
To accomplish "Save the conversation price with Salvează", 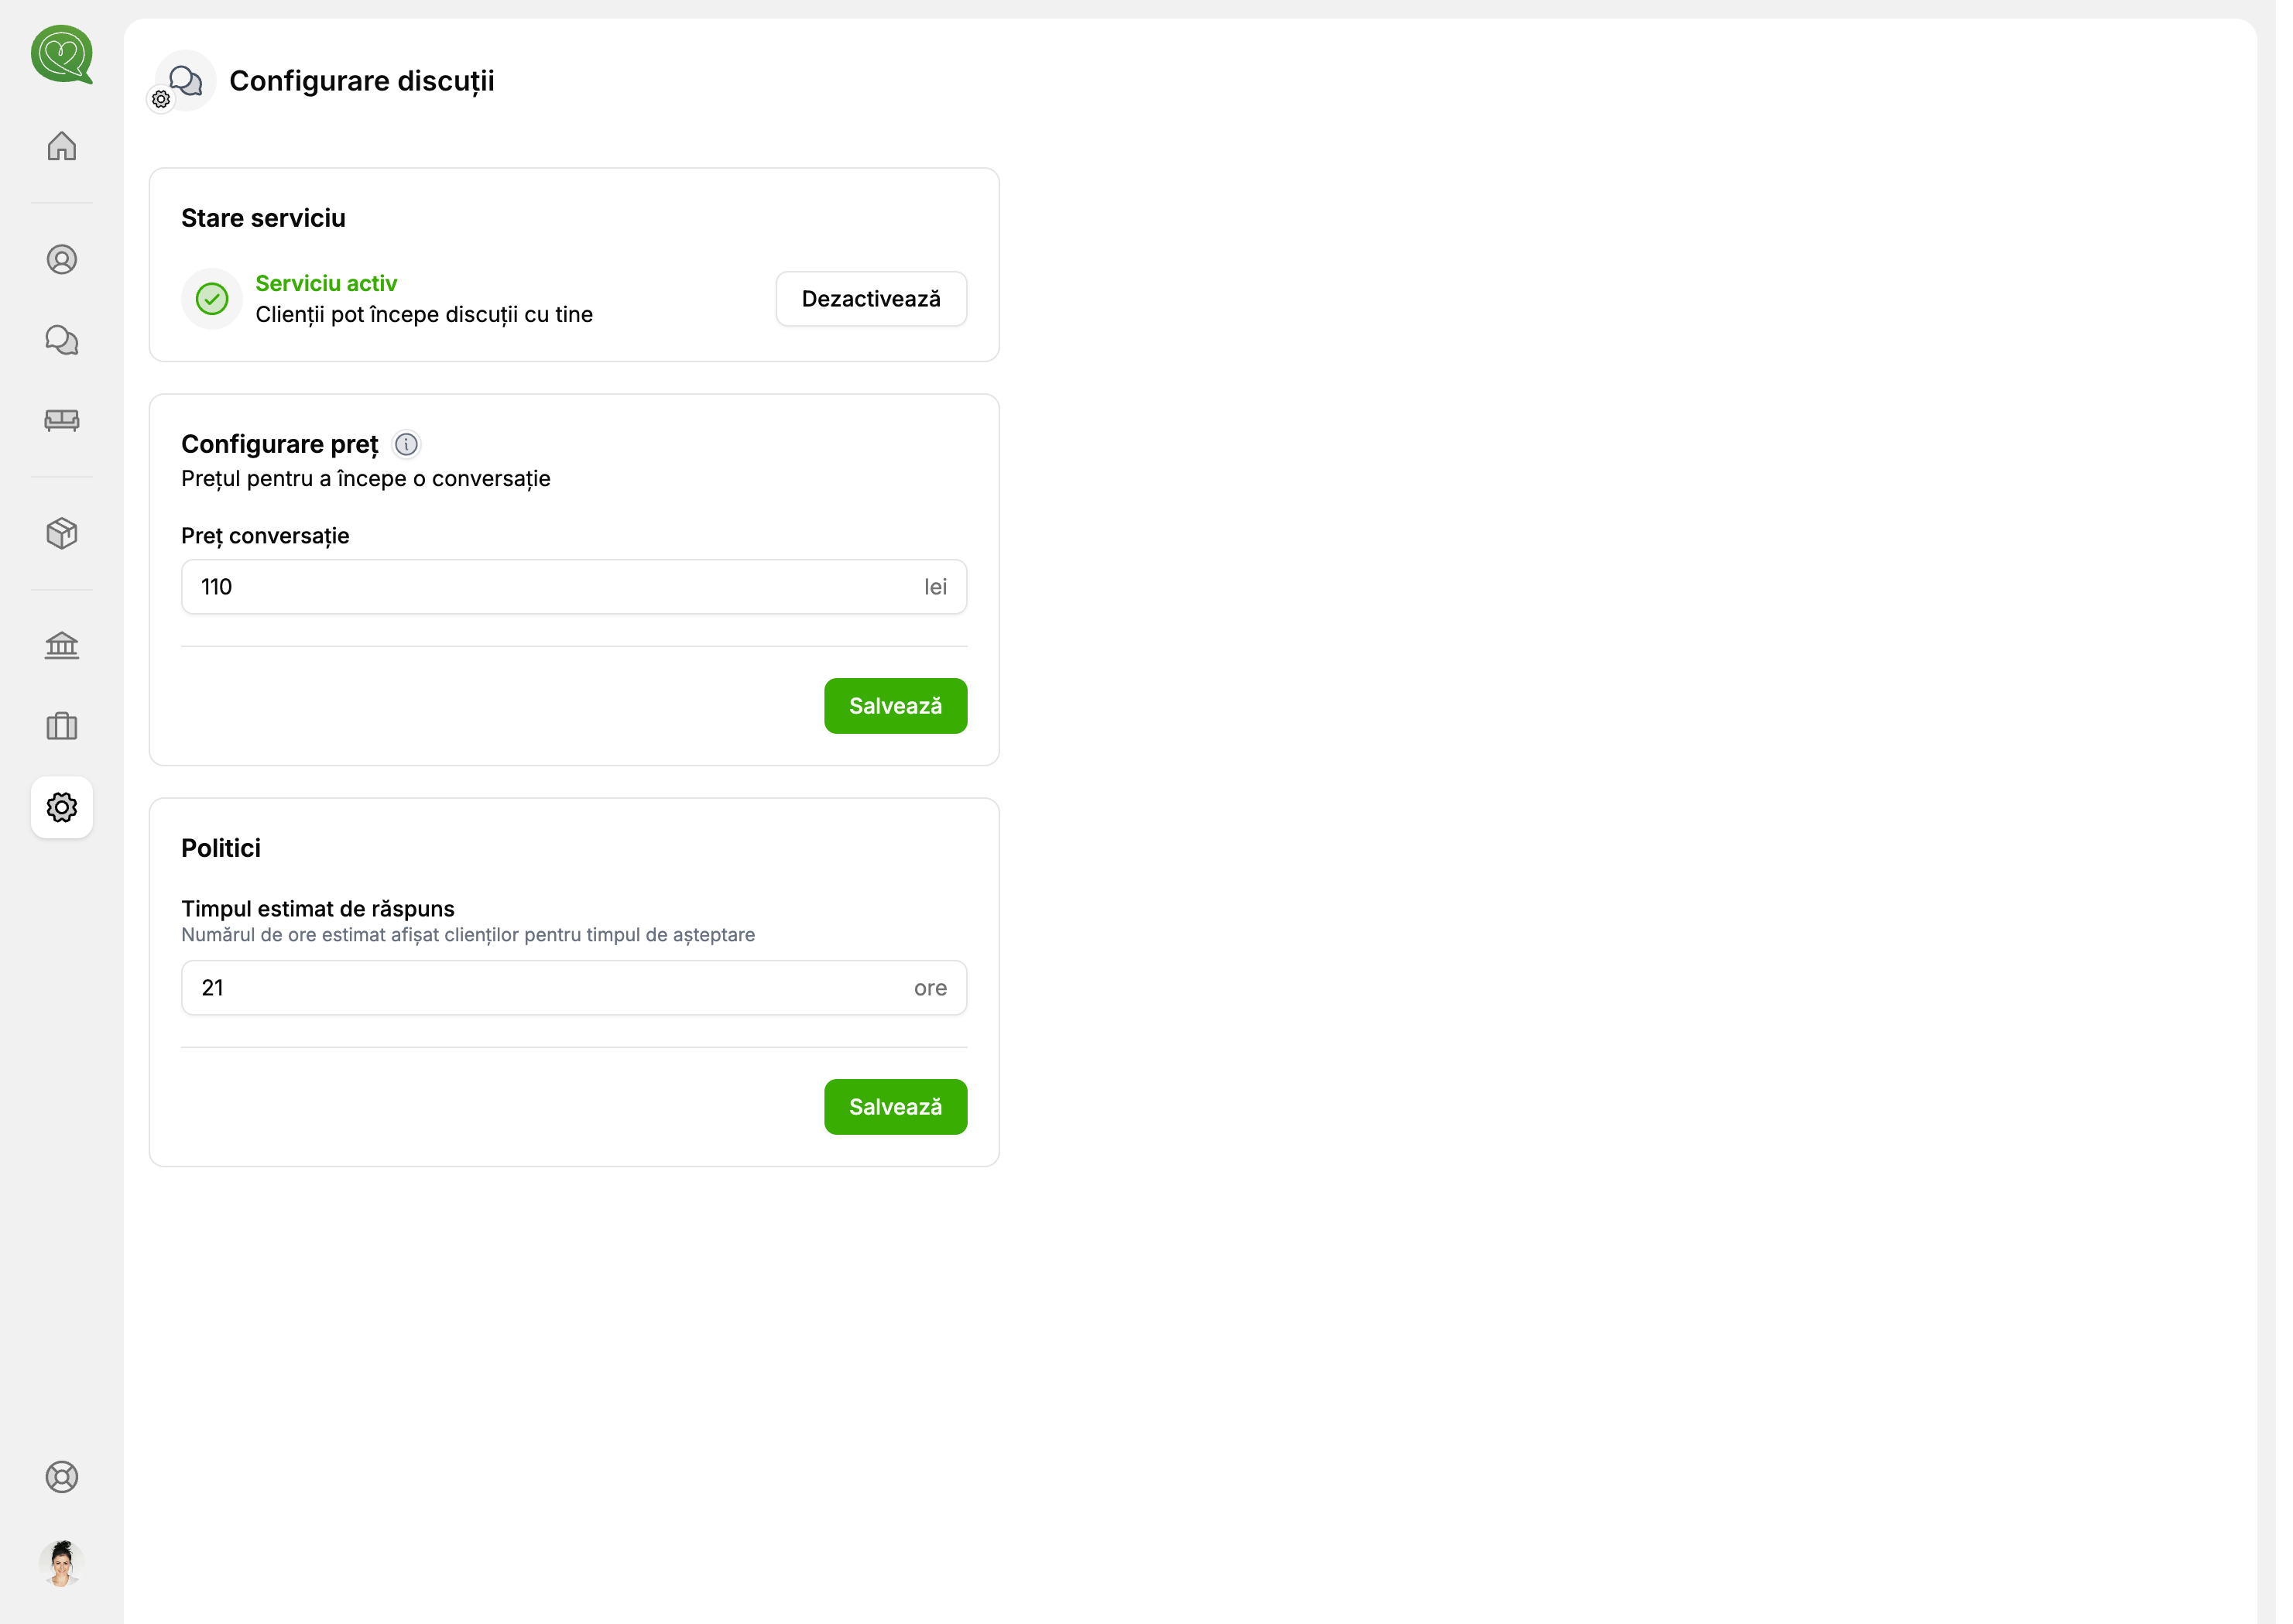I will click(x=895, y=706).
